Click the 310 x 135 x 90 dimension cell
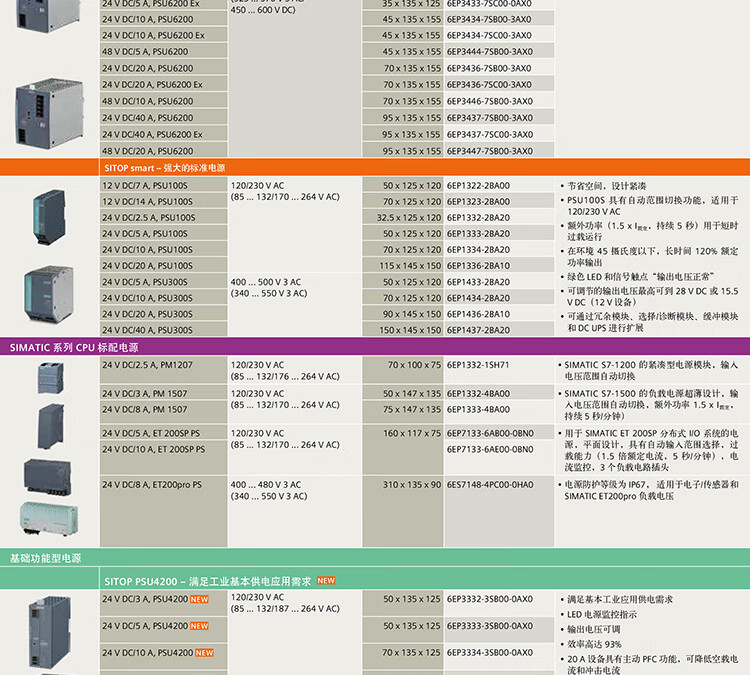This screenshot has height=675, width=750. 411,485
